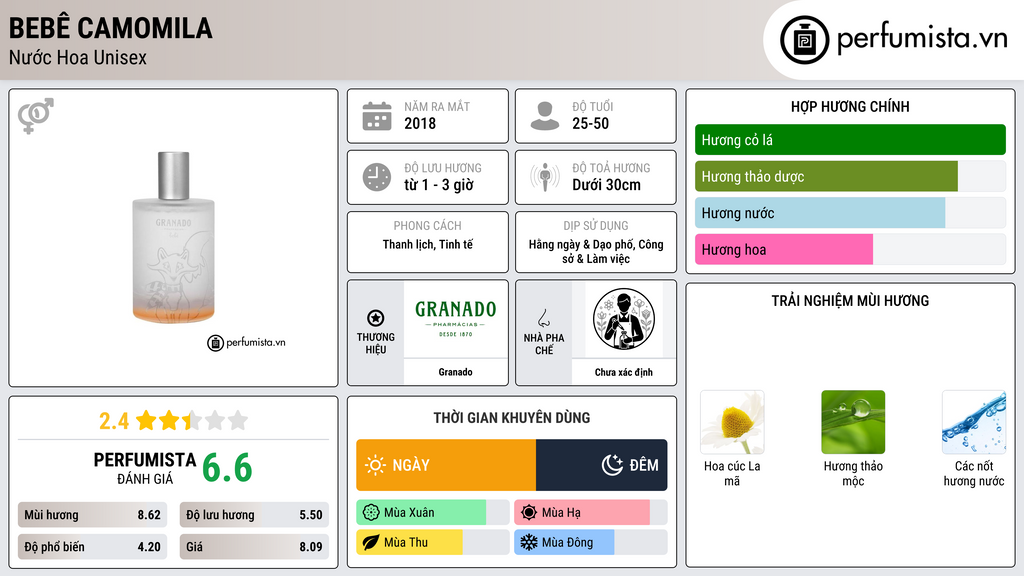Click the sun icon in Ngày bar
This screenshot has height=576, width=1024.
point(375,465)
